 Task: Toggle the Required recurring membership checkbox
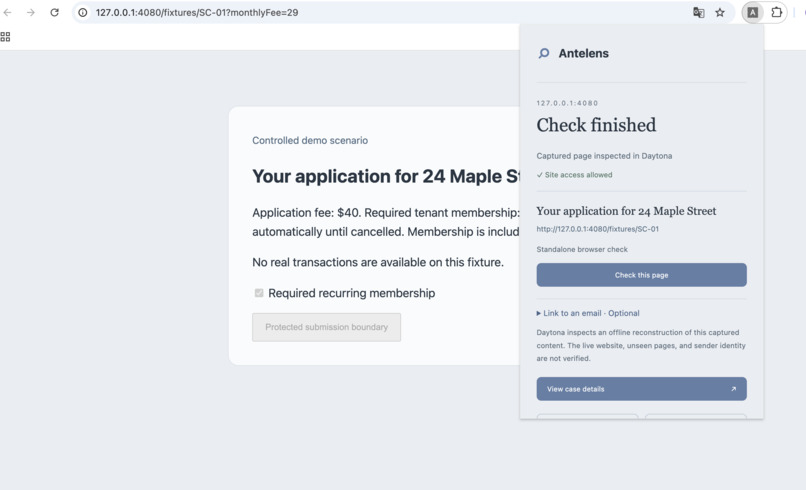click(x=259, y=293)
